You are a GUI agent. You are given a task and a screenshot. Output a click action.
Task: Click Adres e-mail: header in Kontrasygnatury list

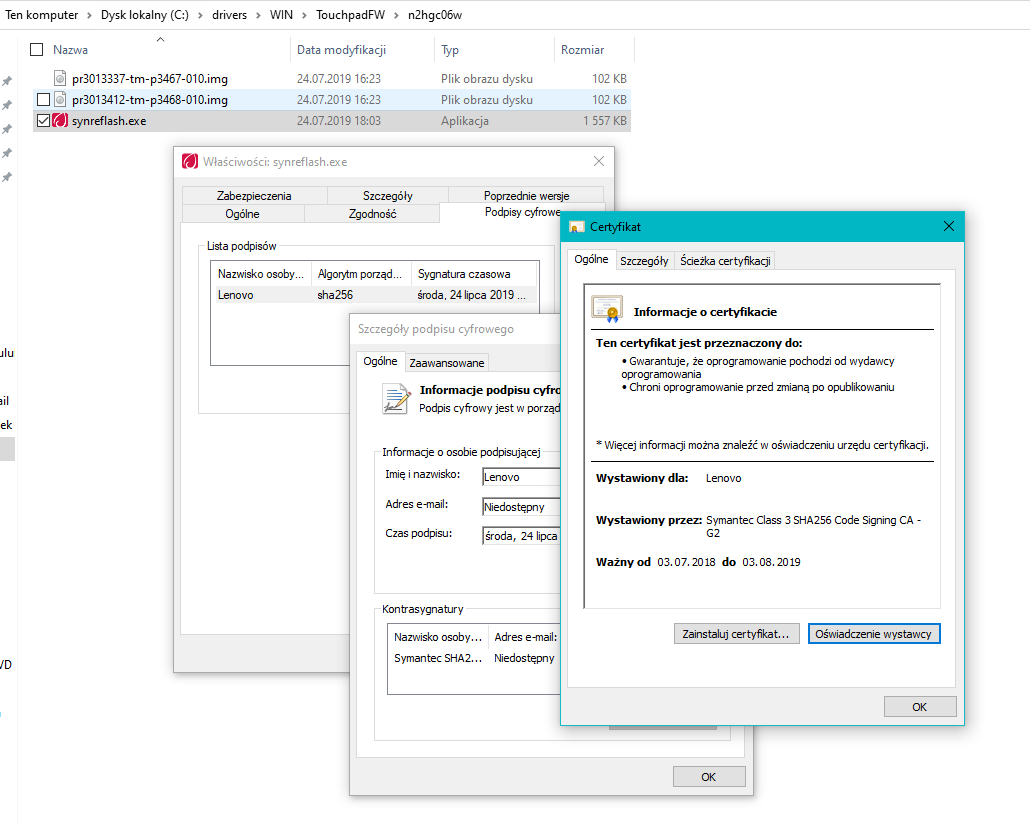526,637
